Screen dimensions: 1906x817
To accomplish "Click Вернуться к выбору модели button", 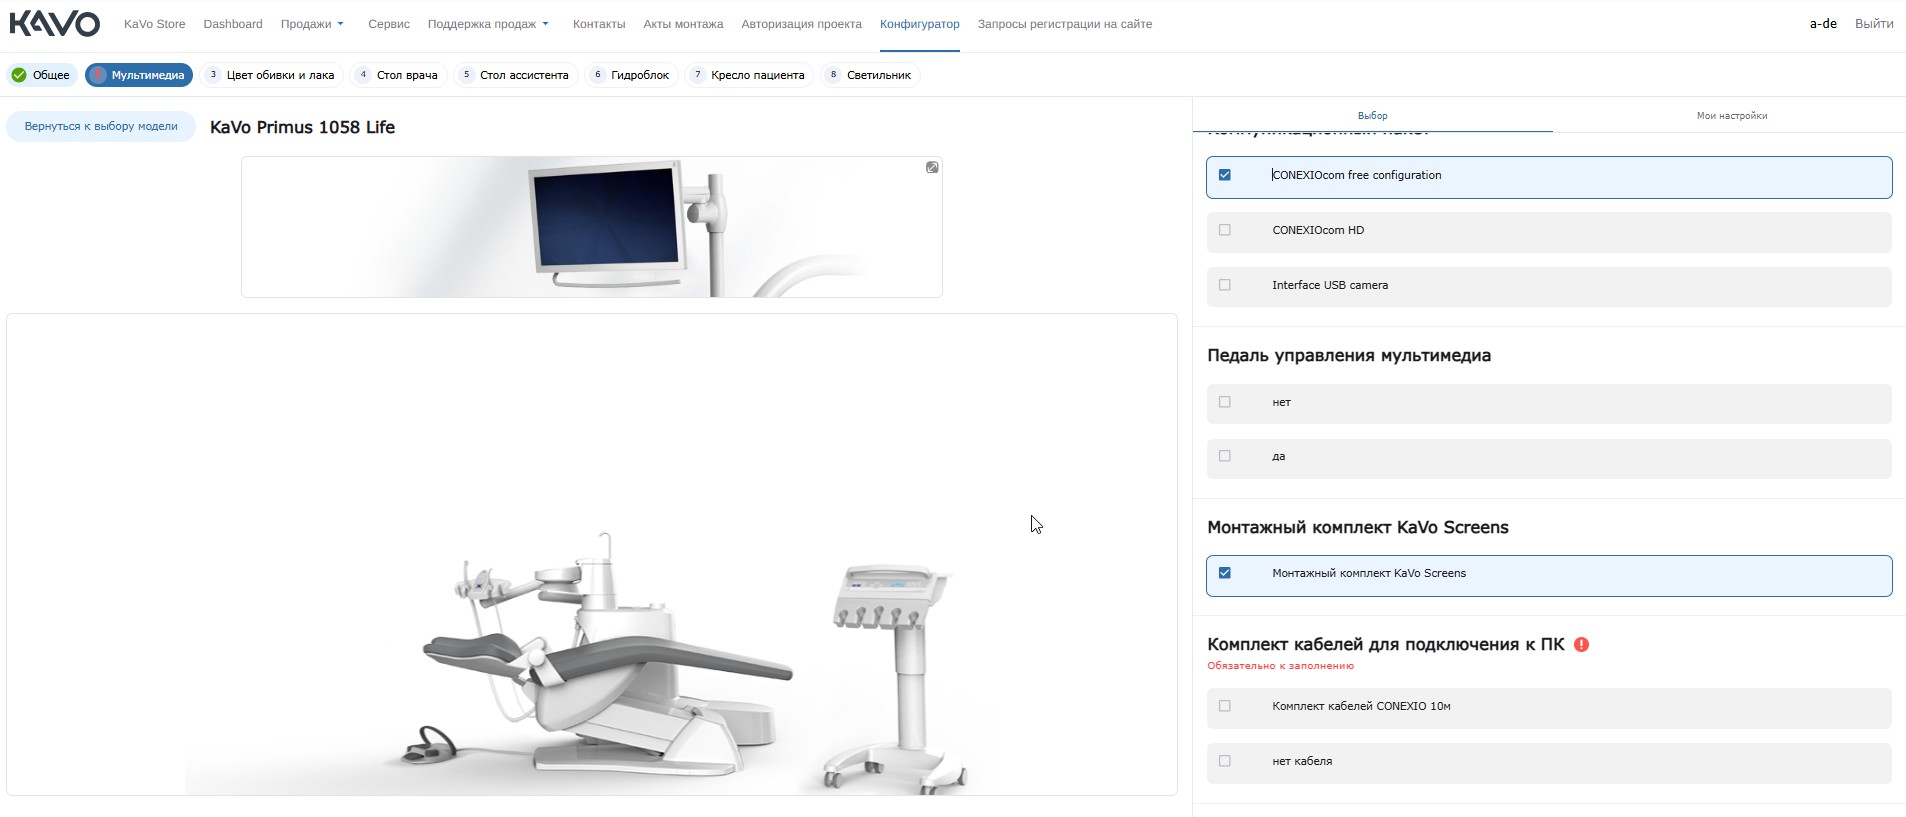I will (x=101, y=126).
